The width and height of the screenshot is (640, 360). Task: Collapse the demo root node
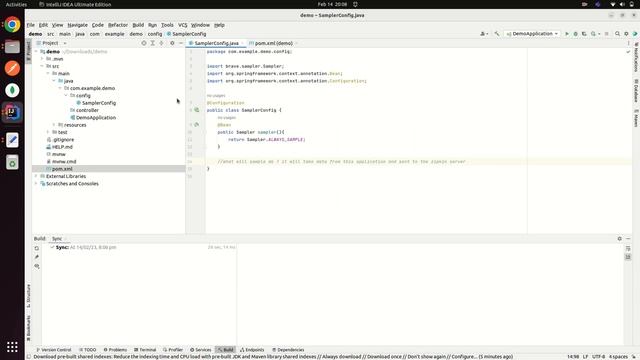click(36, 52)
